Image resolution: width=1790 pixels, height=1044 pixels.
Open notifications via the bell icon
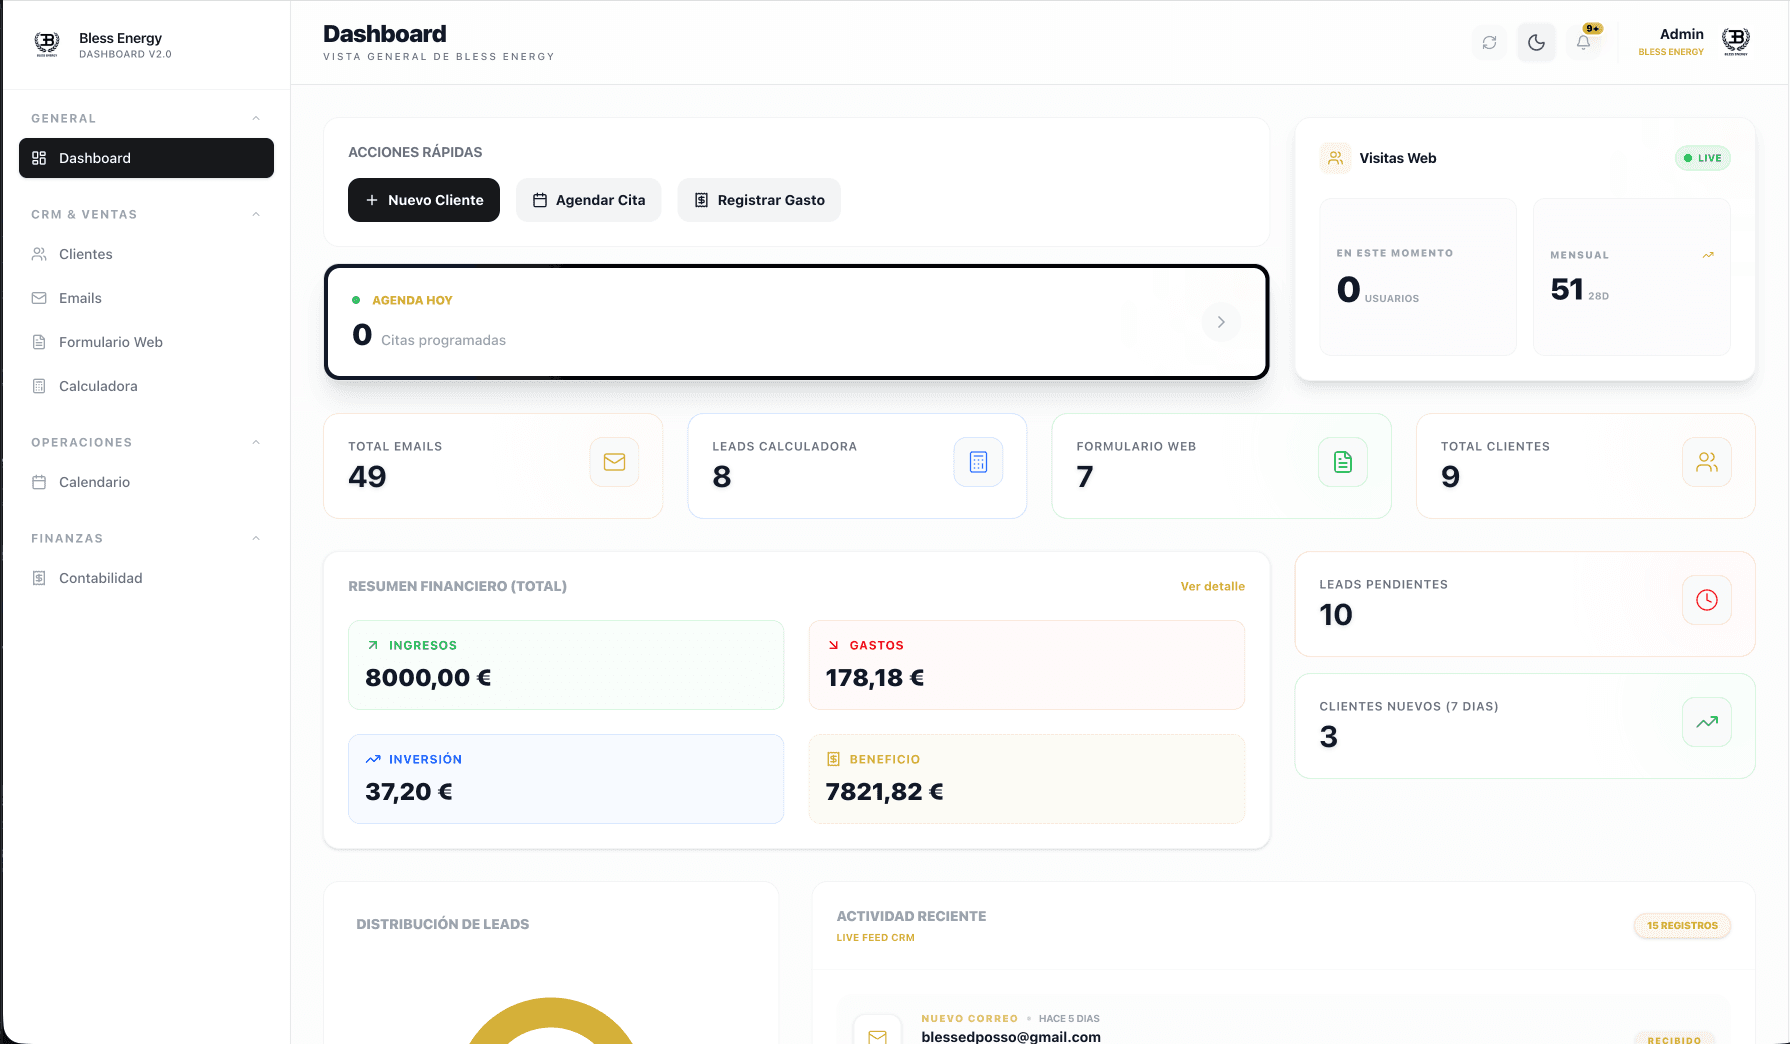pyautogui.click(x=1583, y=42)
